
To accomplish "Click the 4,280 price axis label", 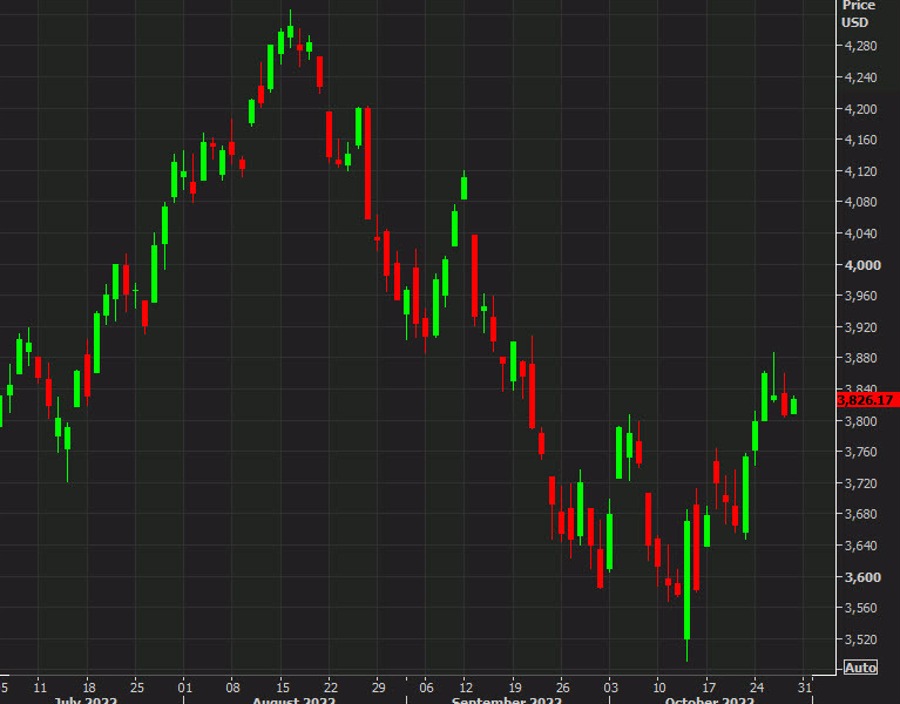I will click(861, 46).
